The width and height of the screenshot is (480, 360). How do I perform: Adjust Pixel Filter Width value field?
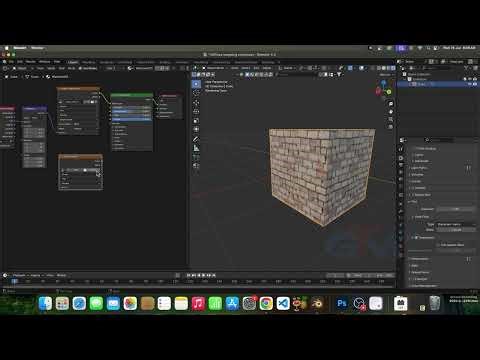tap(455, 230)
